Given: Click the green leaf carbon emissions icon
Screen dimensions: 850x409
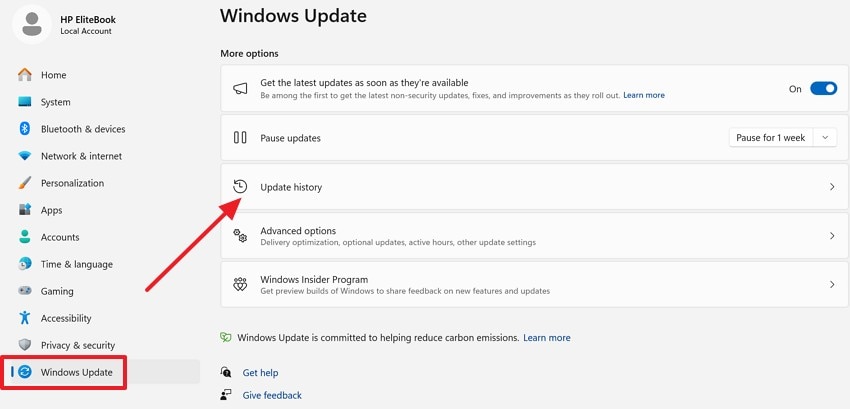Looking at the screenshot, I should click(x=226, y=337).
